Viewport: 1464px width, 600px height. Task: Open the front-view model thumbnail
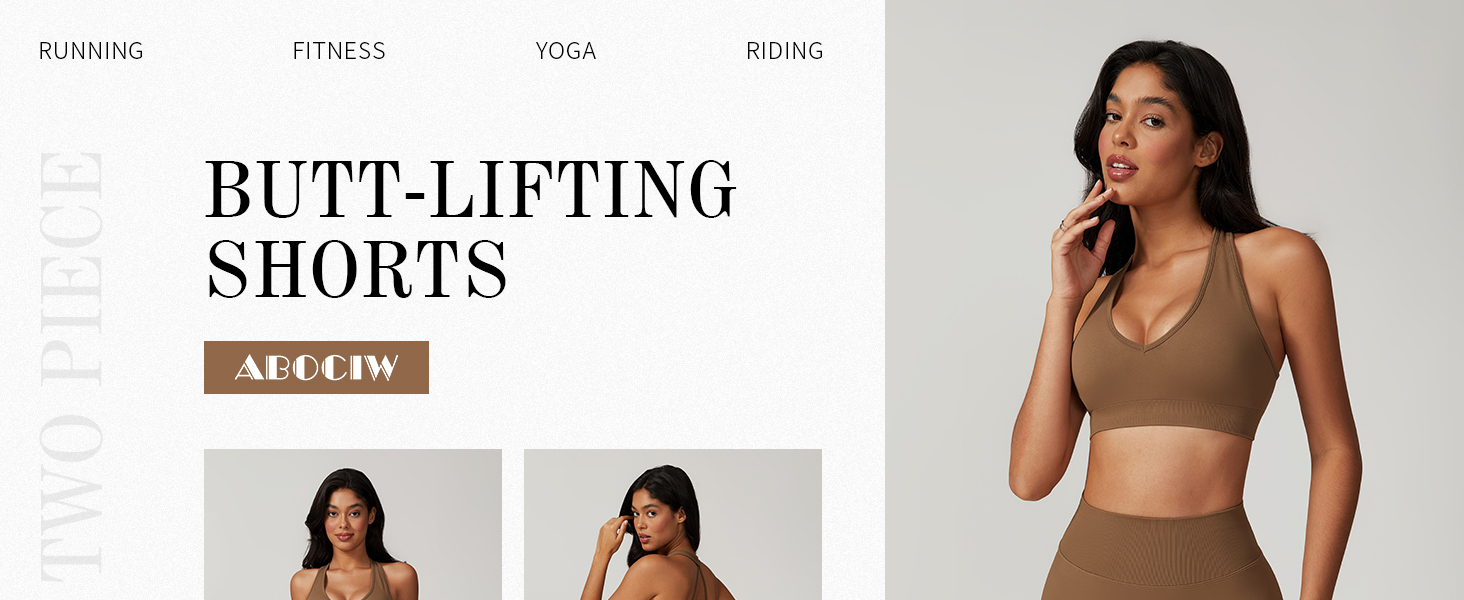coord(353,524)
